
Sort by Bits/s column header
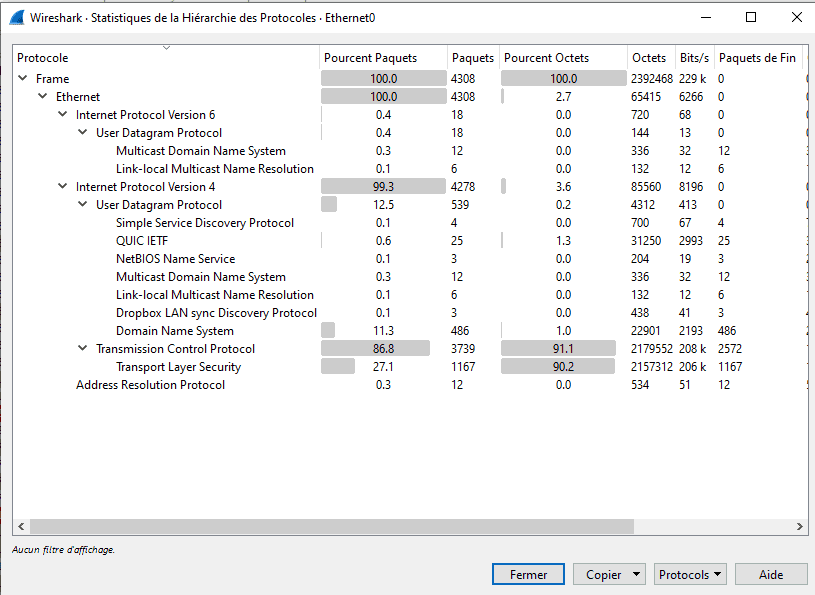pos(694,58)
